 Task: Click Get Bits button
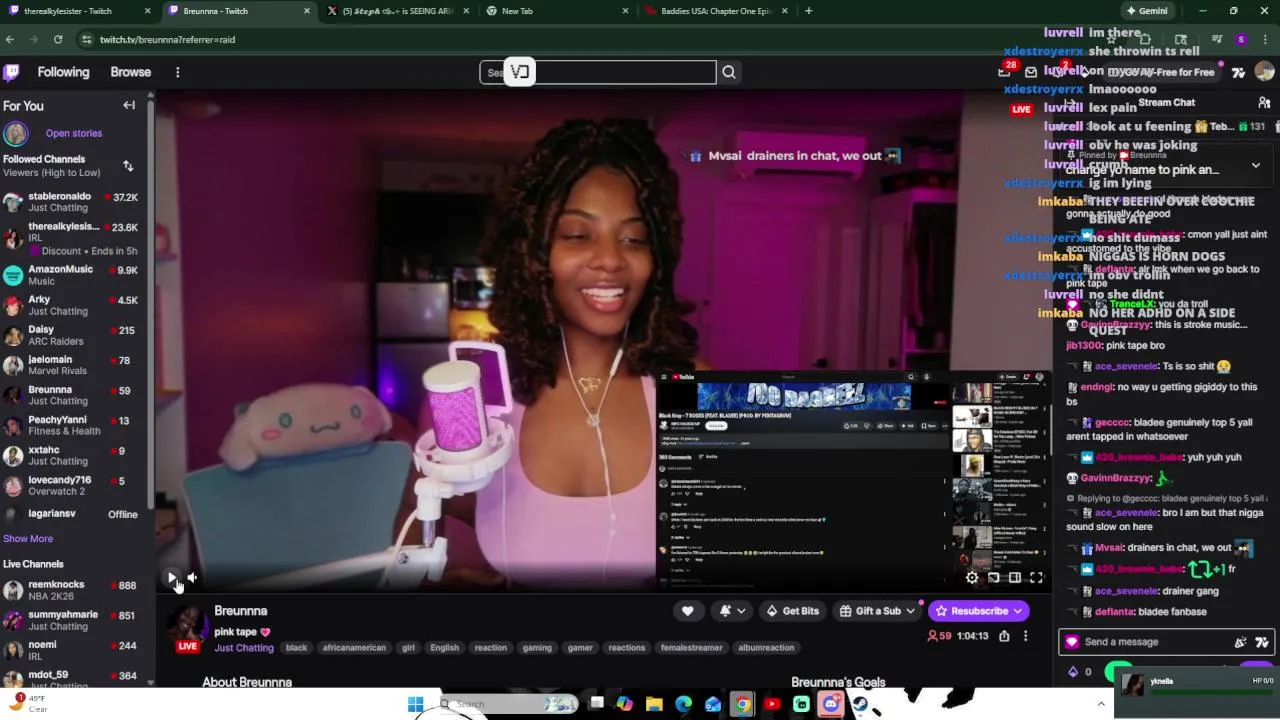coord(792,611)
